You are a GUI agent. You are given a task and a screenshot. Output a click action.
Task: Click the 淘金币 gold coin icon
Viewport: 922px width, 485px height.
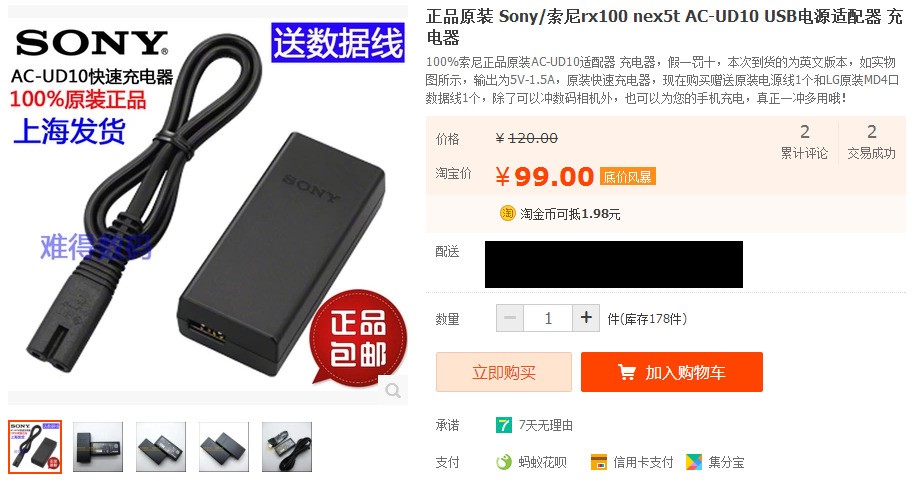point(507,213)
